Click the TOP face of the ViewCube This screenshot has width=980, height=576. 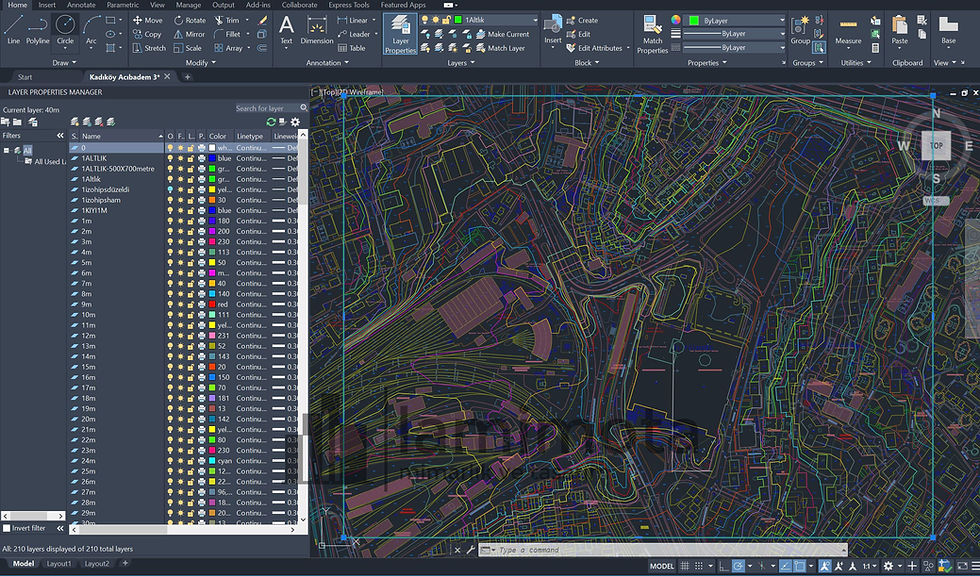(x=936, y=146)
